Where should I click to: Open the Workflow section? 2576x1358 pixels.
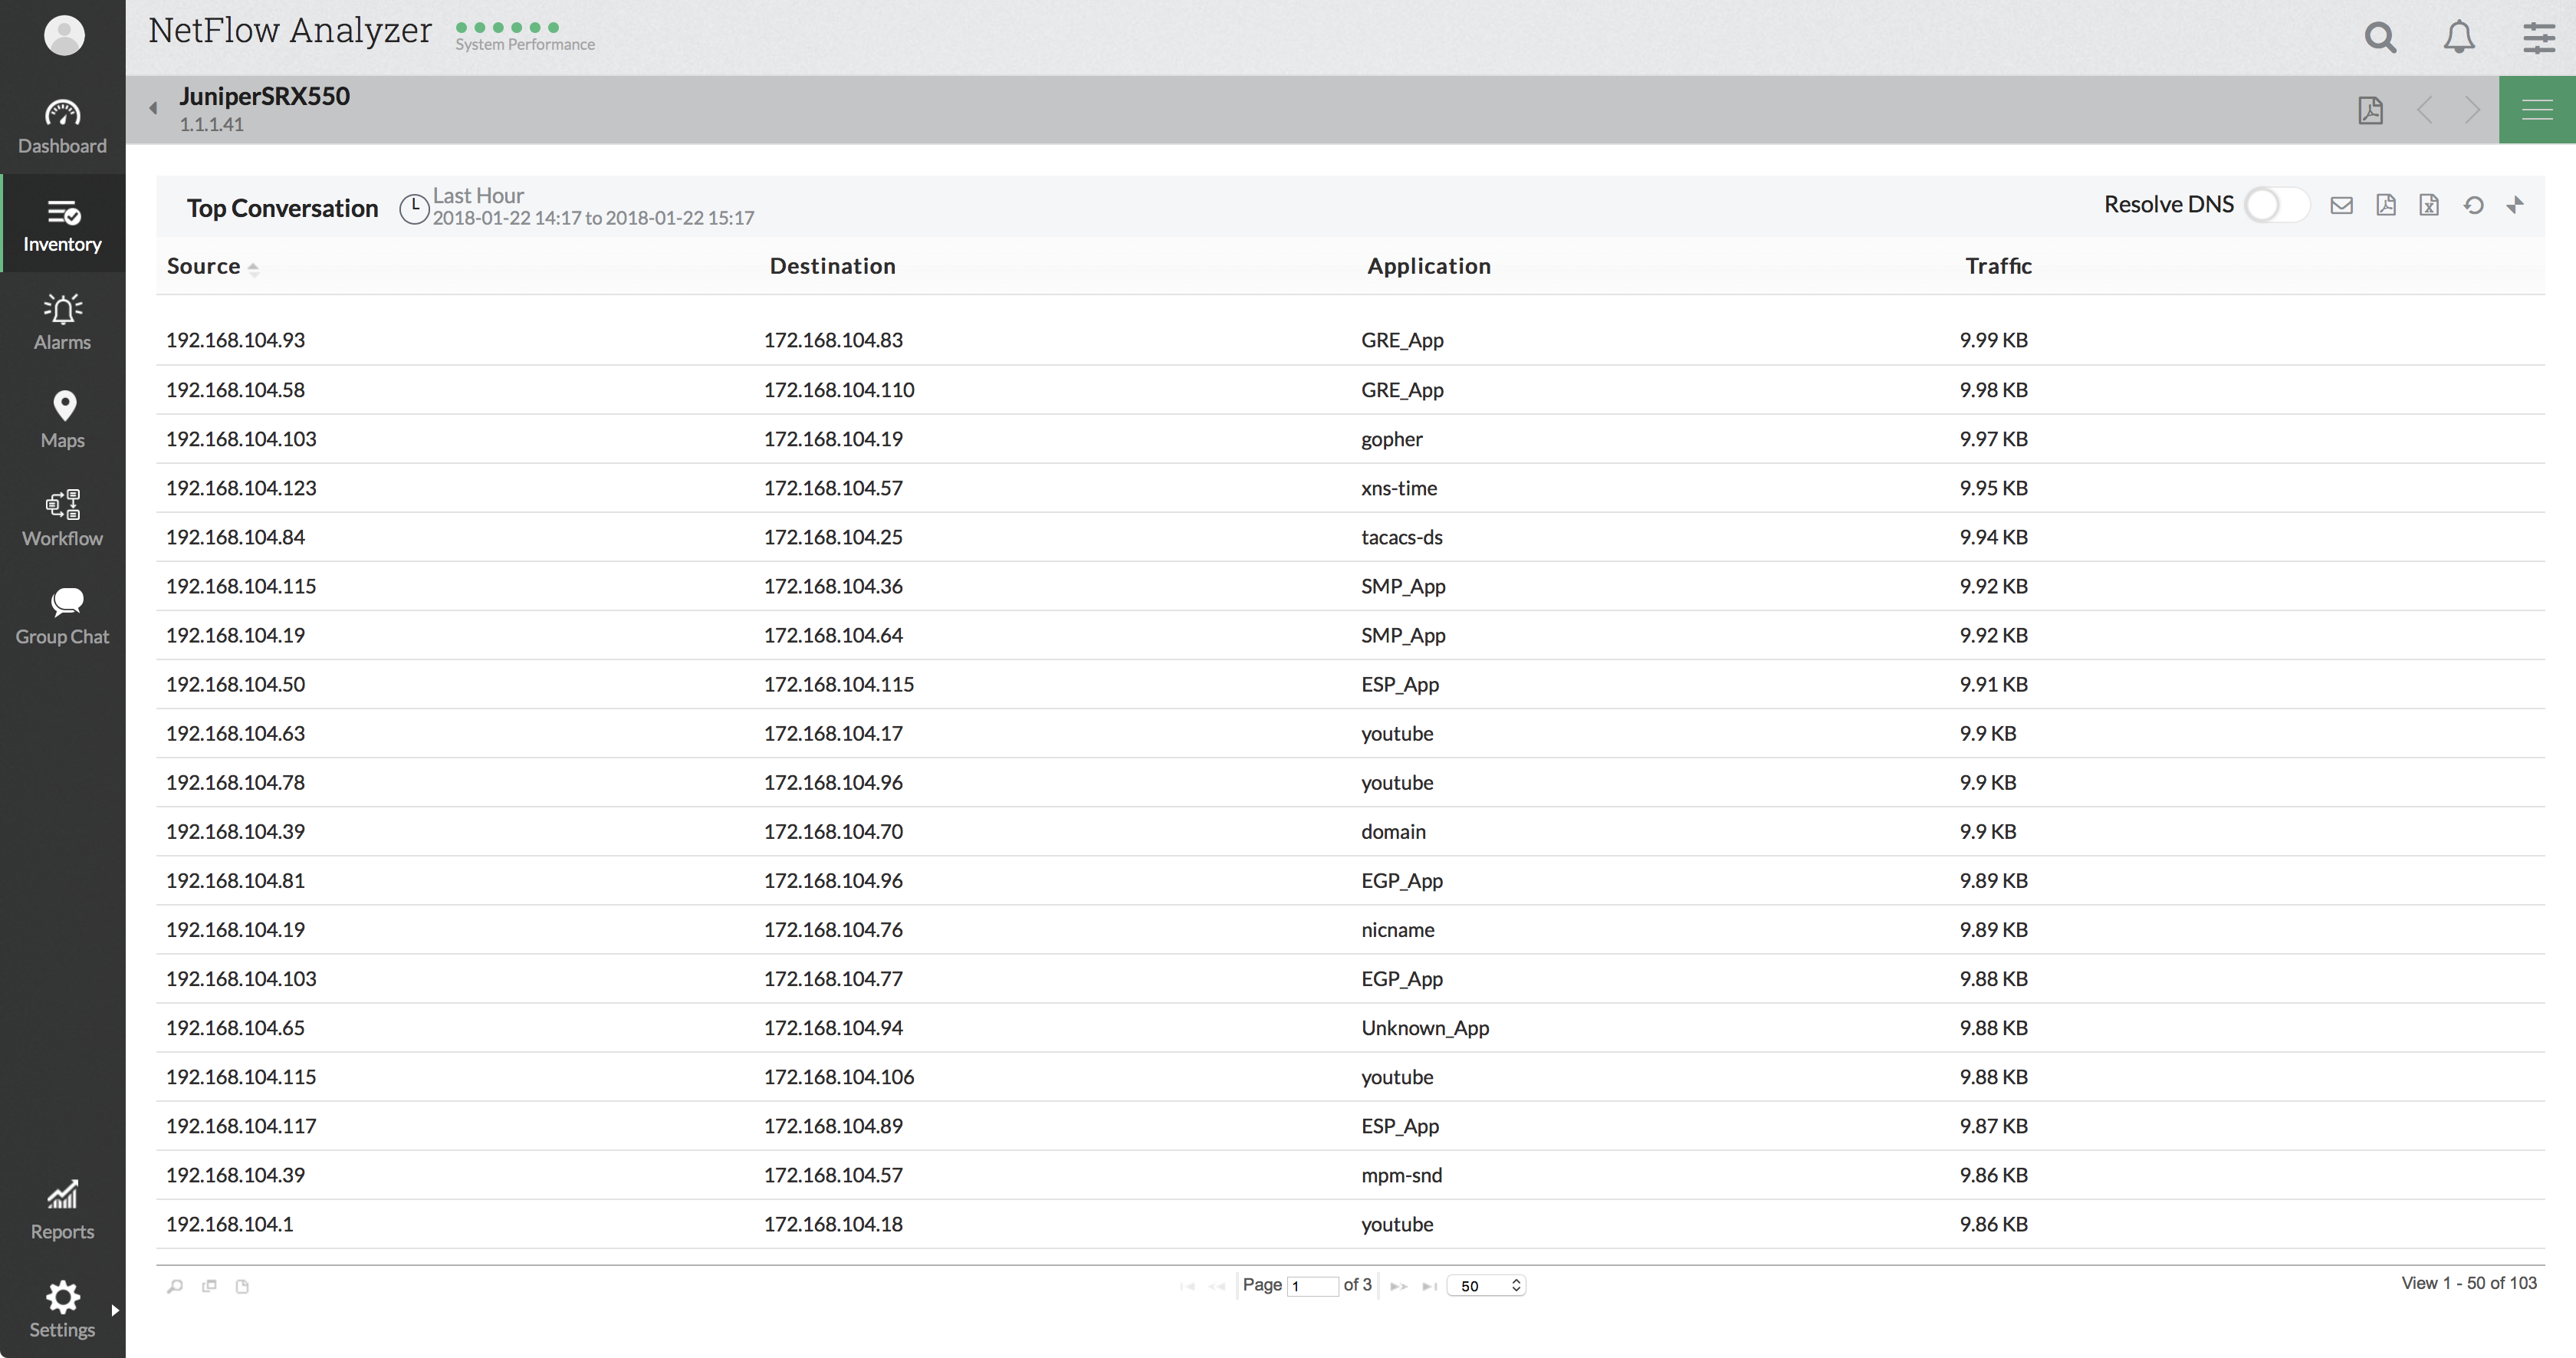pos(62,518)
